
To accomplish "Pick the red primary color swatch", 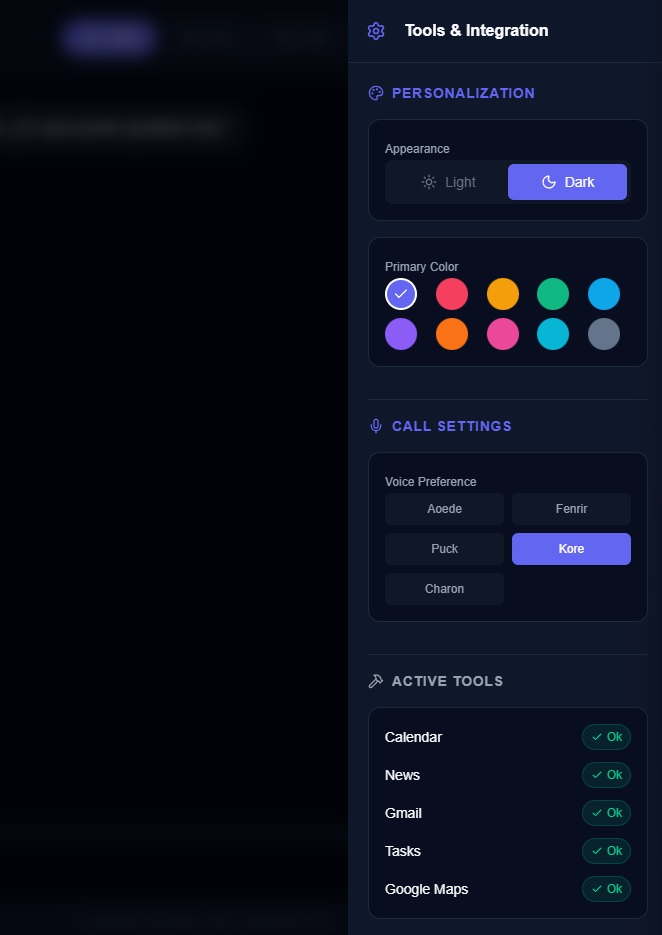I will pos(452,295).
